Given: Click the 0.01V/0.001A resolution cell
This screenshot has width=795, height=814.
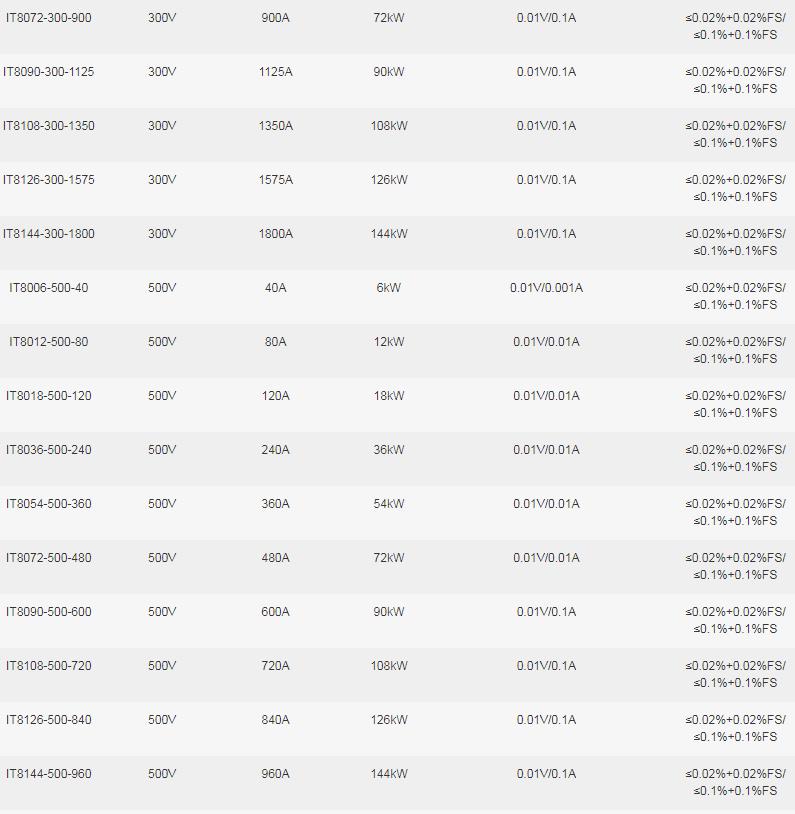Looking at the screenshot, I should point(546,288).
